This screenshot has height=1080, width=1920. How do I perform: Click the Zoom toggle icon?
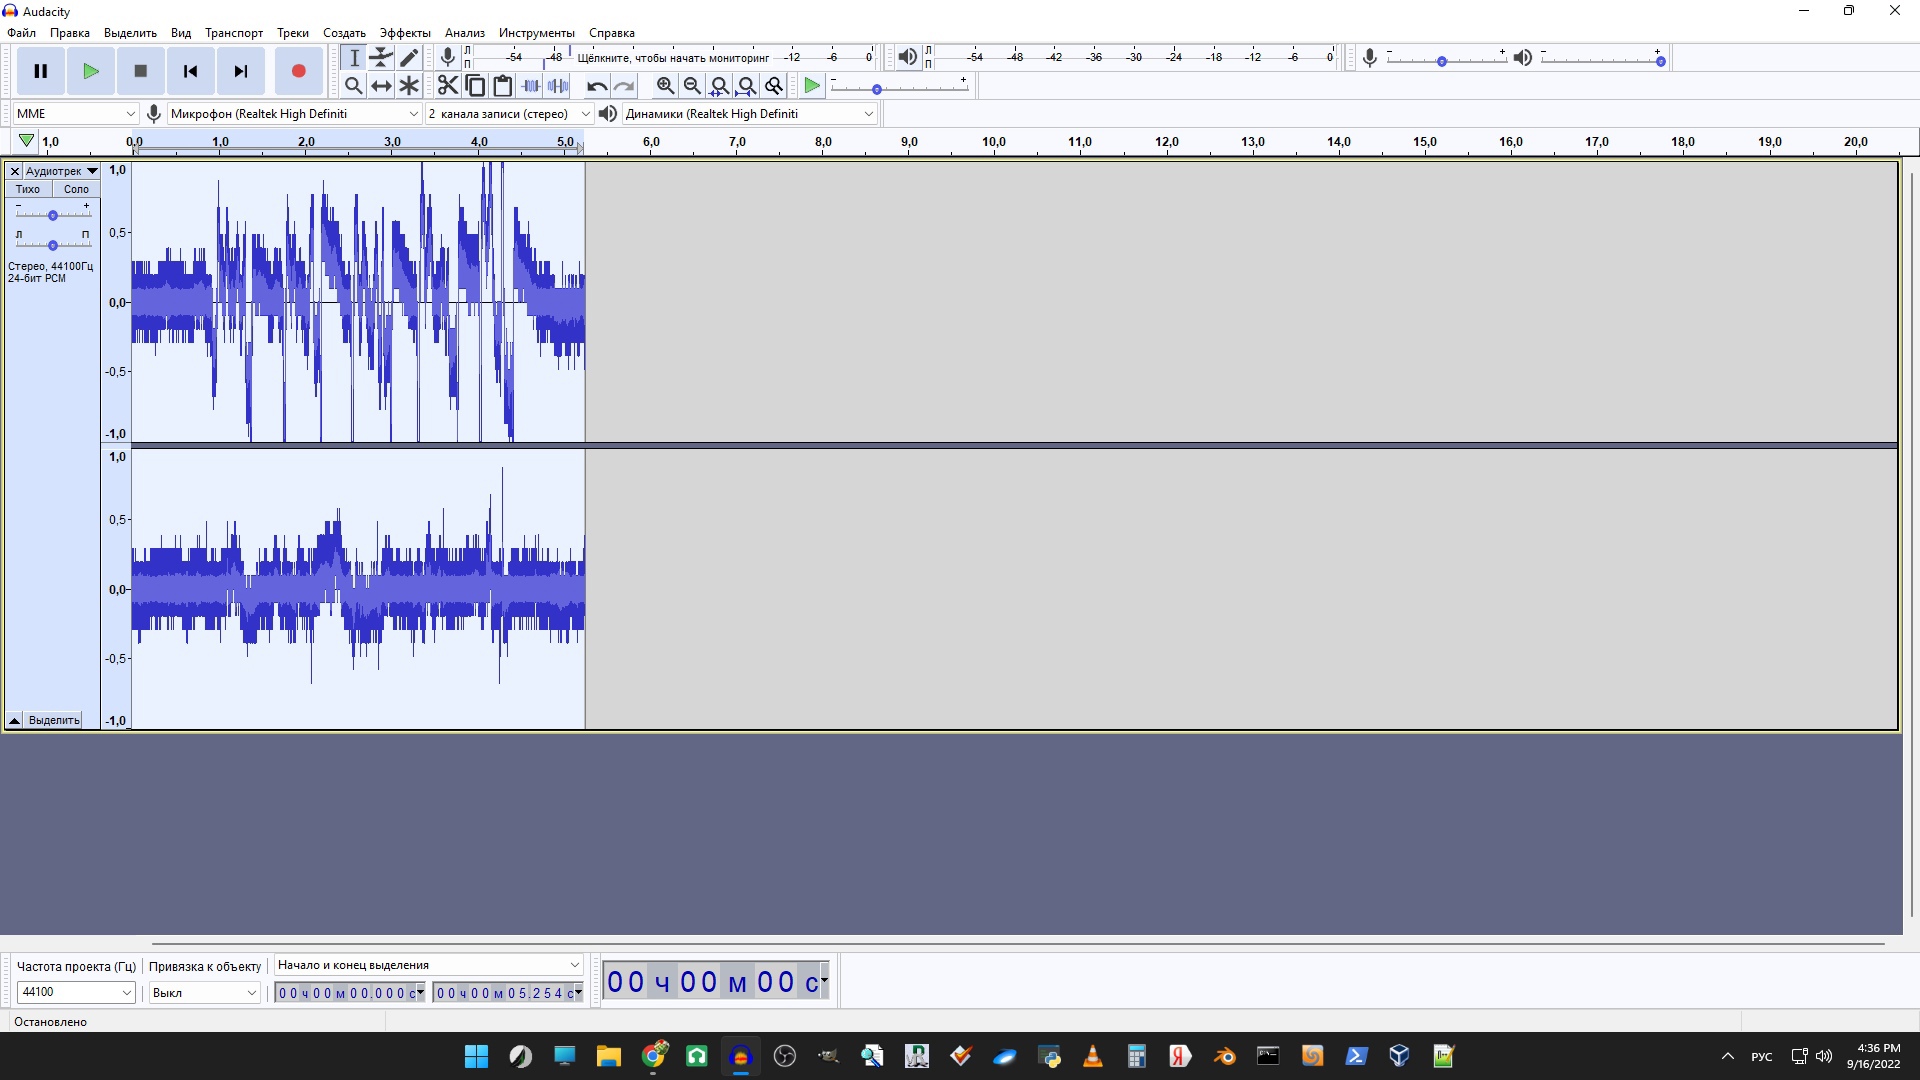click(x=773, y=85)
